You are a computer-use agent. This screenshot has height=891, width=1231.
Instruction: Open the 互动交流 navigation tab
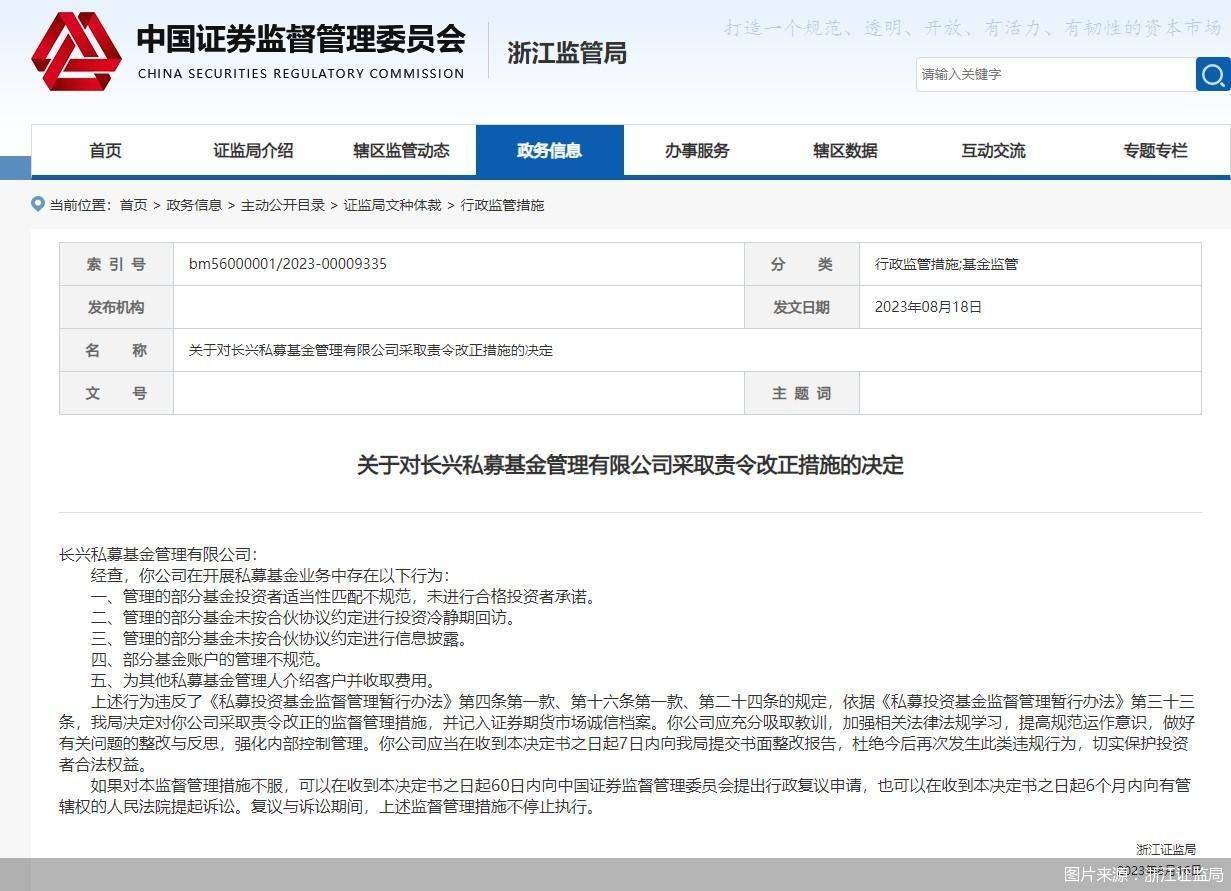click(x=993, y=151)
